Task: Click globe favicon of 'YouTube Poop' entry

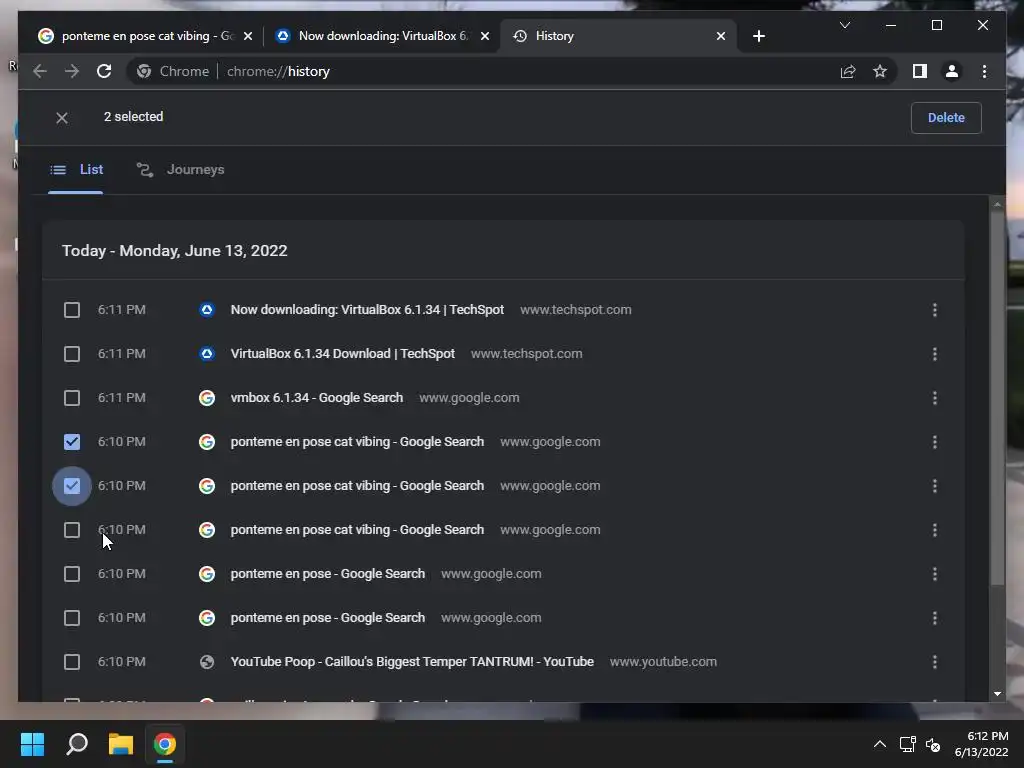Action: tap(207, 662)
